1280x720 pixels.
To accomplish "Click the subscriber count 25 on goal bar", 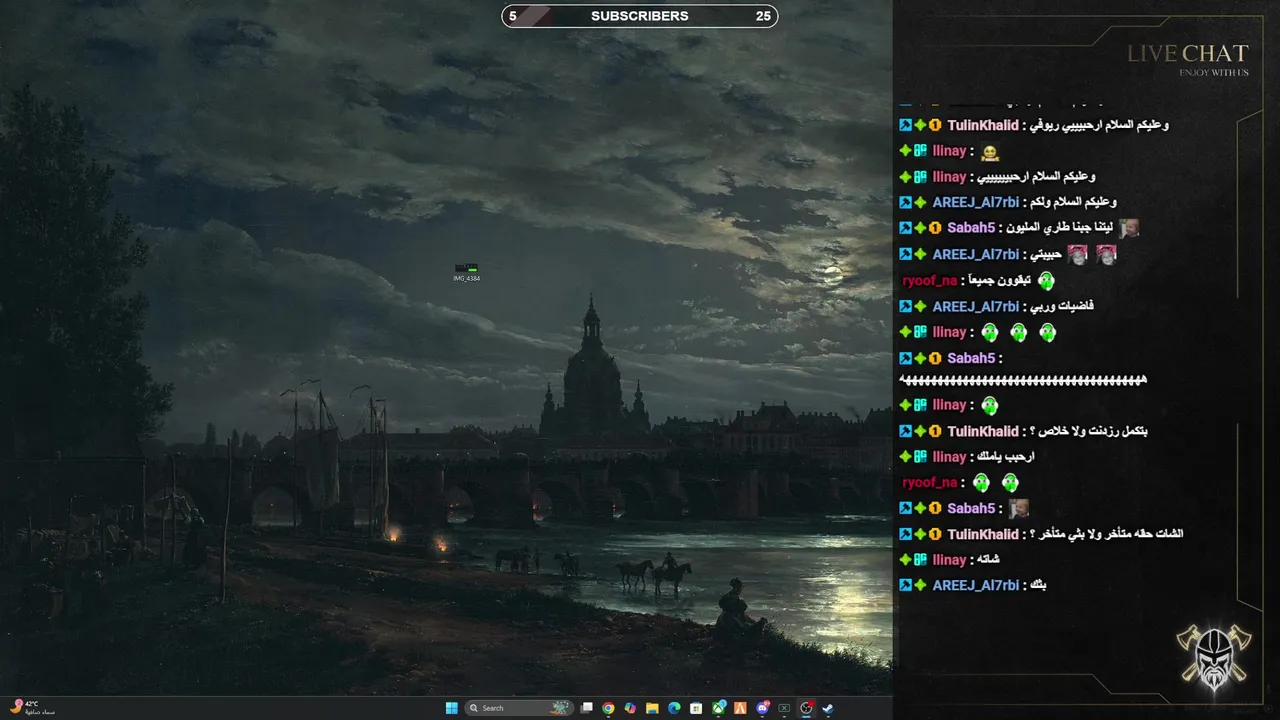I will coord(763,16).
